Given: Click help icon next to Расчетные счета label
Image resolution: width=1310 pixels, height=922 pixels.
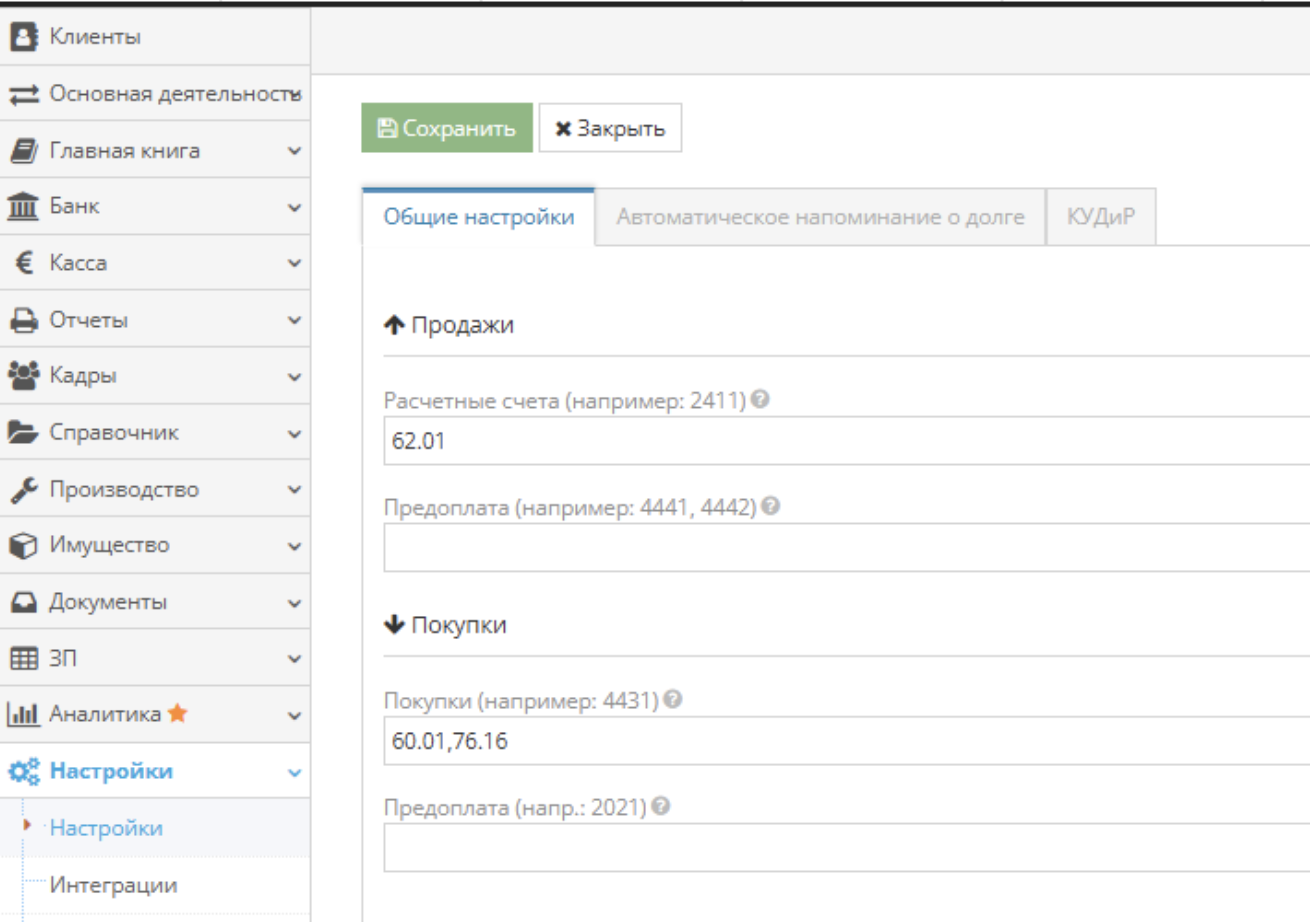Looking at the screenshot, I should (x=760, y=399).
